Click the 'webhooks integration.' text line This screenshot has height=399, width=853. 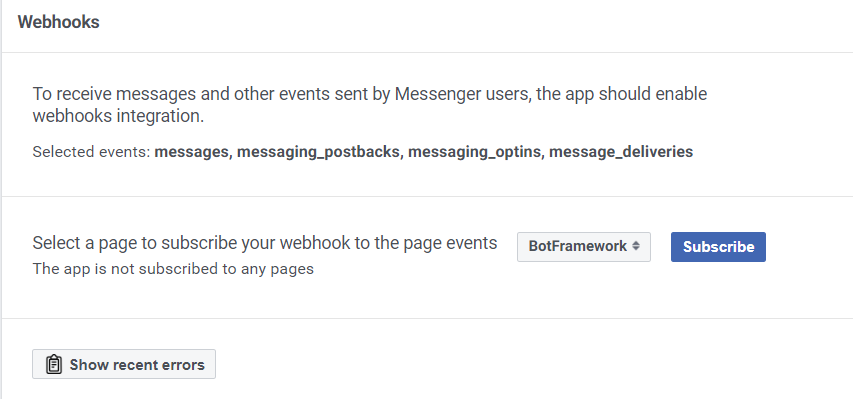coord(118,116)
